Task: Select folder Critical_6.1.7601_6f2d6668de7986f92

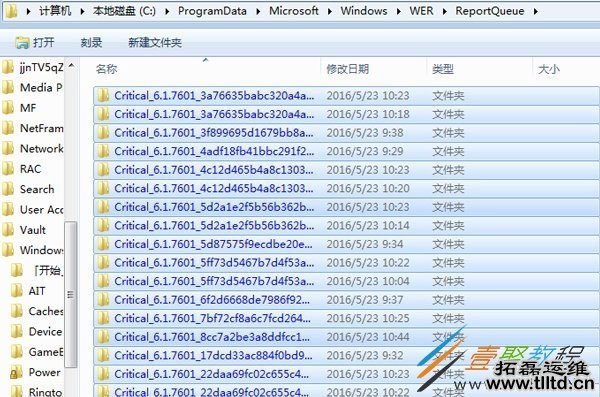Action: click(x=346, y=300)
